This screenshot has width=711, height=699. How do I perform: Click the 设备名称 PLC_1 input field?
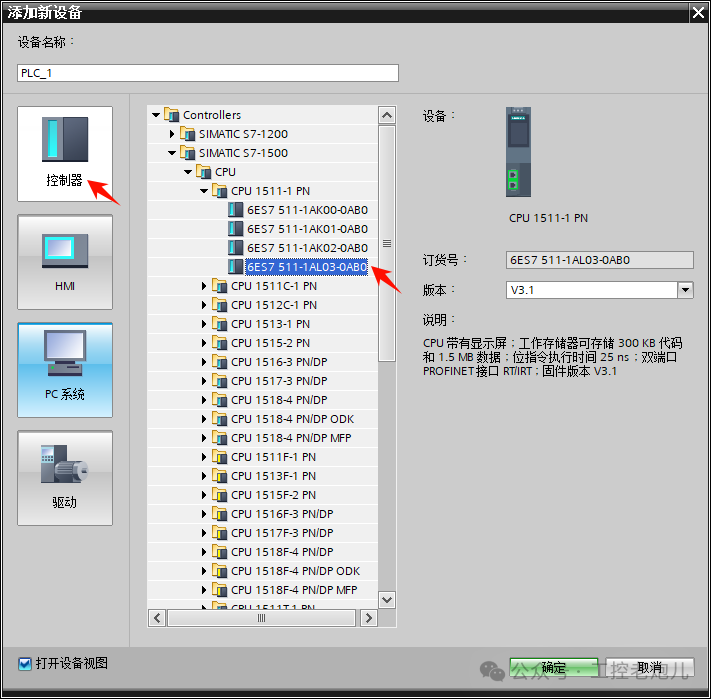(208, 73)
